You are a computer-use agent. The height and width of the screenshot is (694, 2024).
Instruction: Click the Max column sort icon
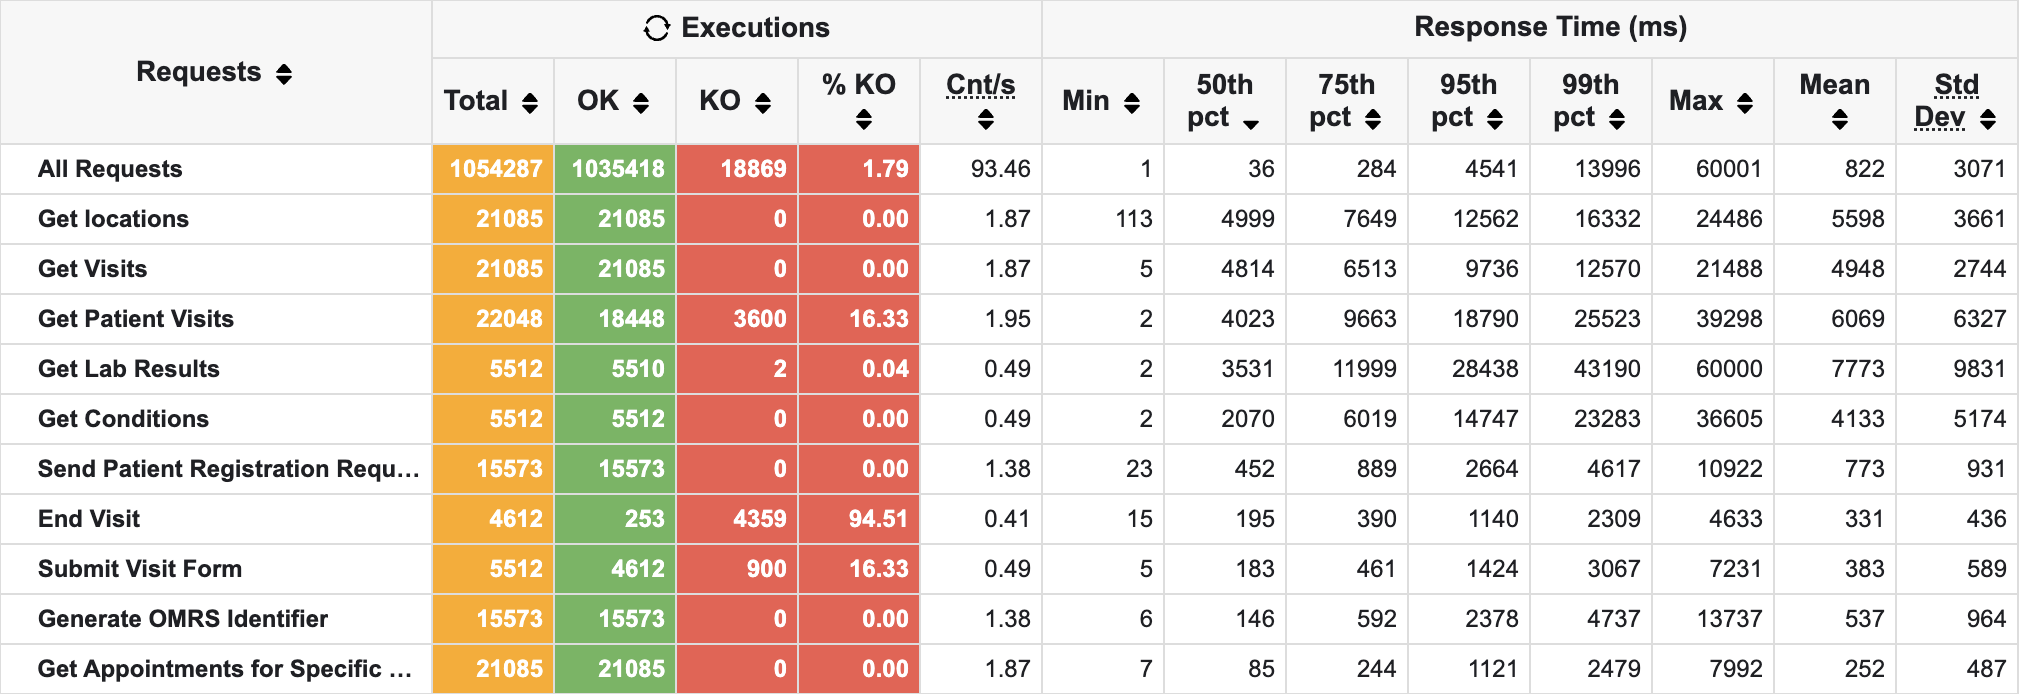pos(1745,102)
